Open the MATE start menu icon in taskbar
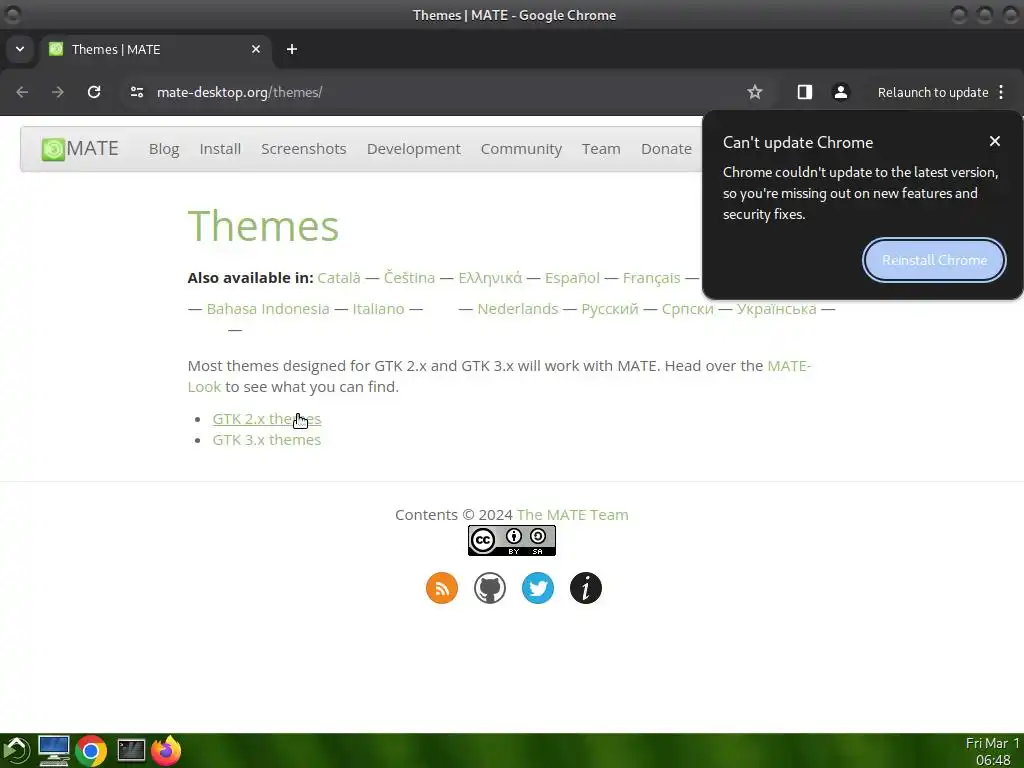The width and height of the screenshot is (1024, 768). coord(16,750)
